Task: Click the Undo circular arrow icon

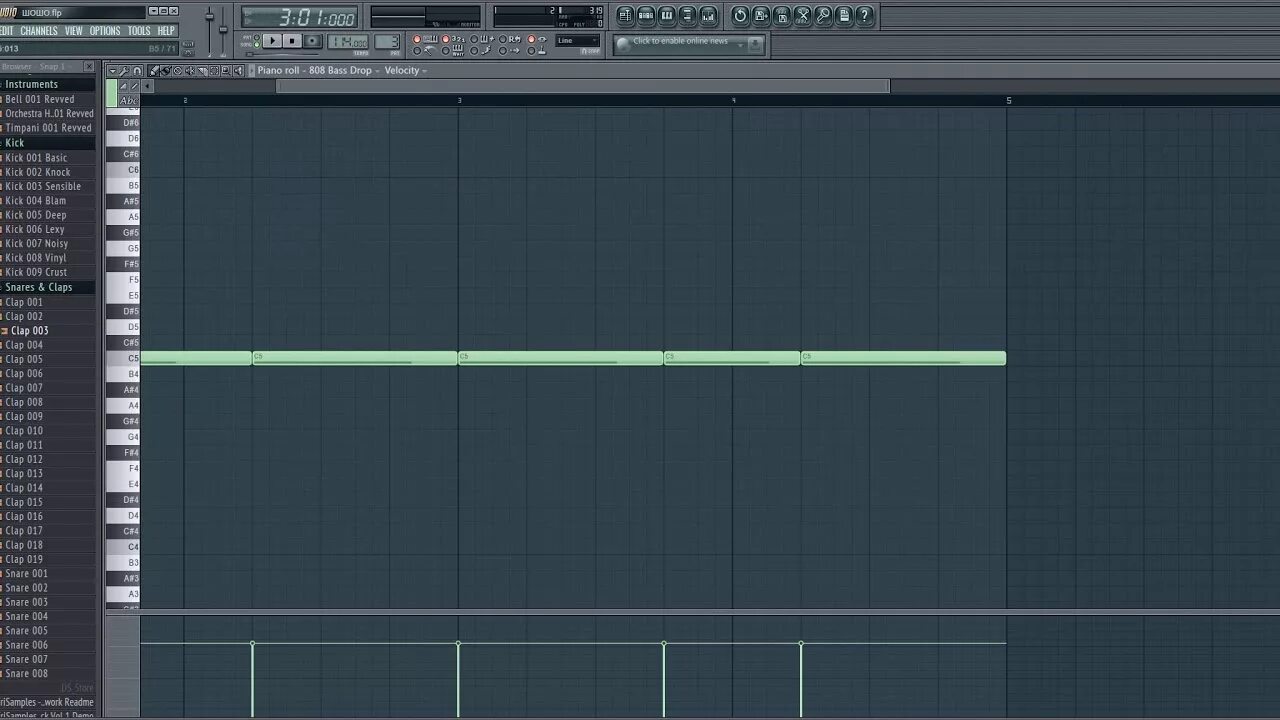Action: point(740,15)
